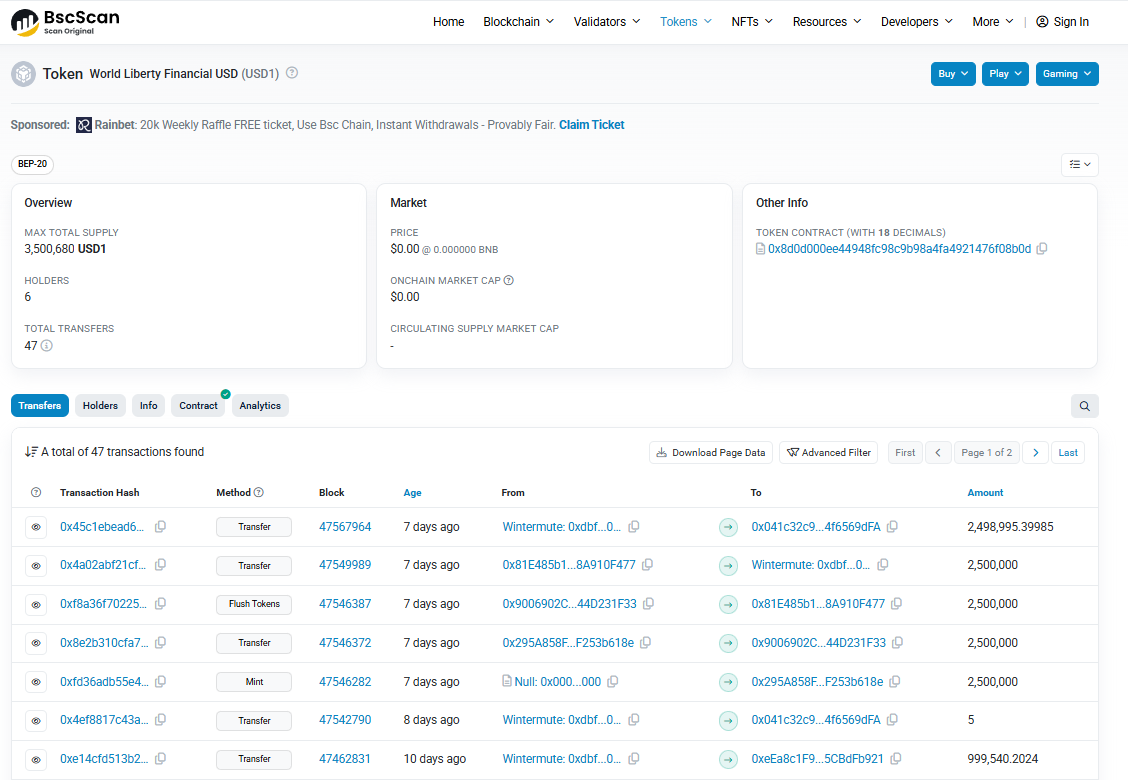Copy transaction hash 0x4ef8817c43a
Screen dimensions: 1128x780
pos(160,720)
